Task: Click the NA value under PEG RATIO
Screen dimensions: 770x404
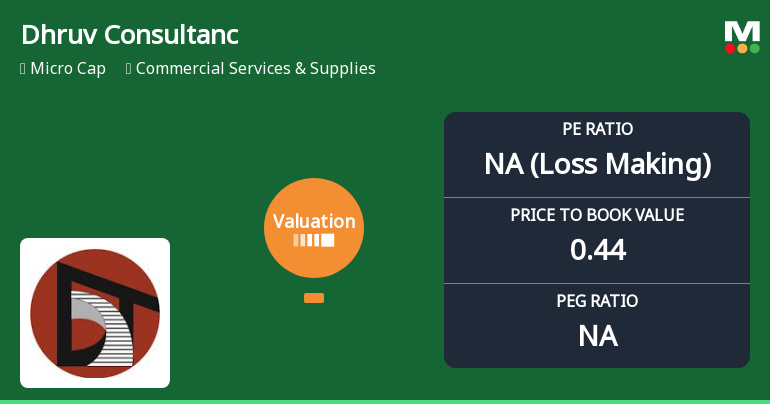Action: tap(597, 336)
